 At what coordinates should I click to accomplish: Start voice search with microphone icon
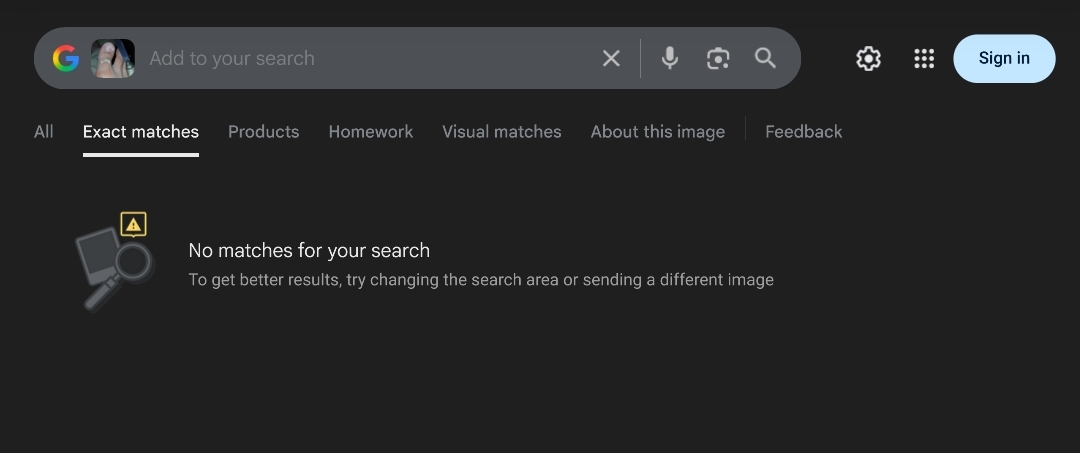coord(670,59)
